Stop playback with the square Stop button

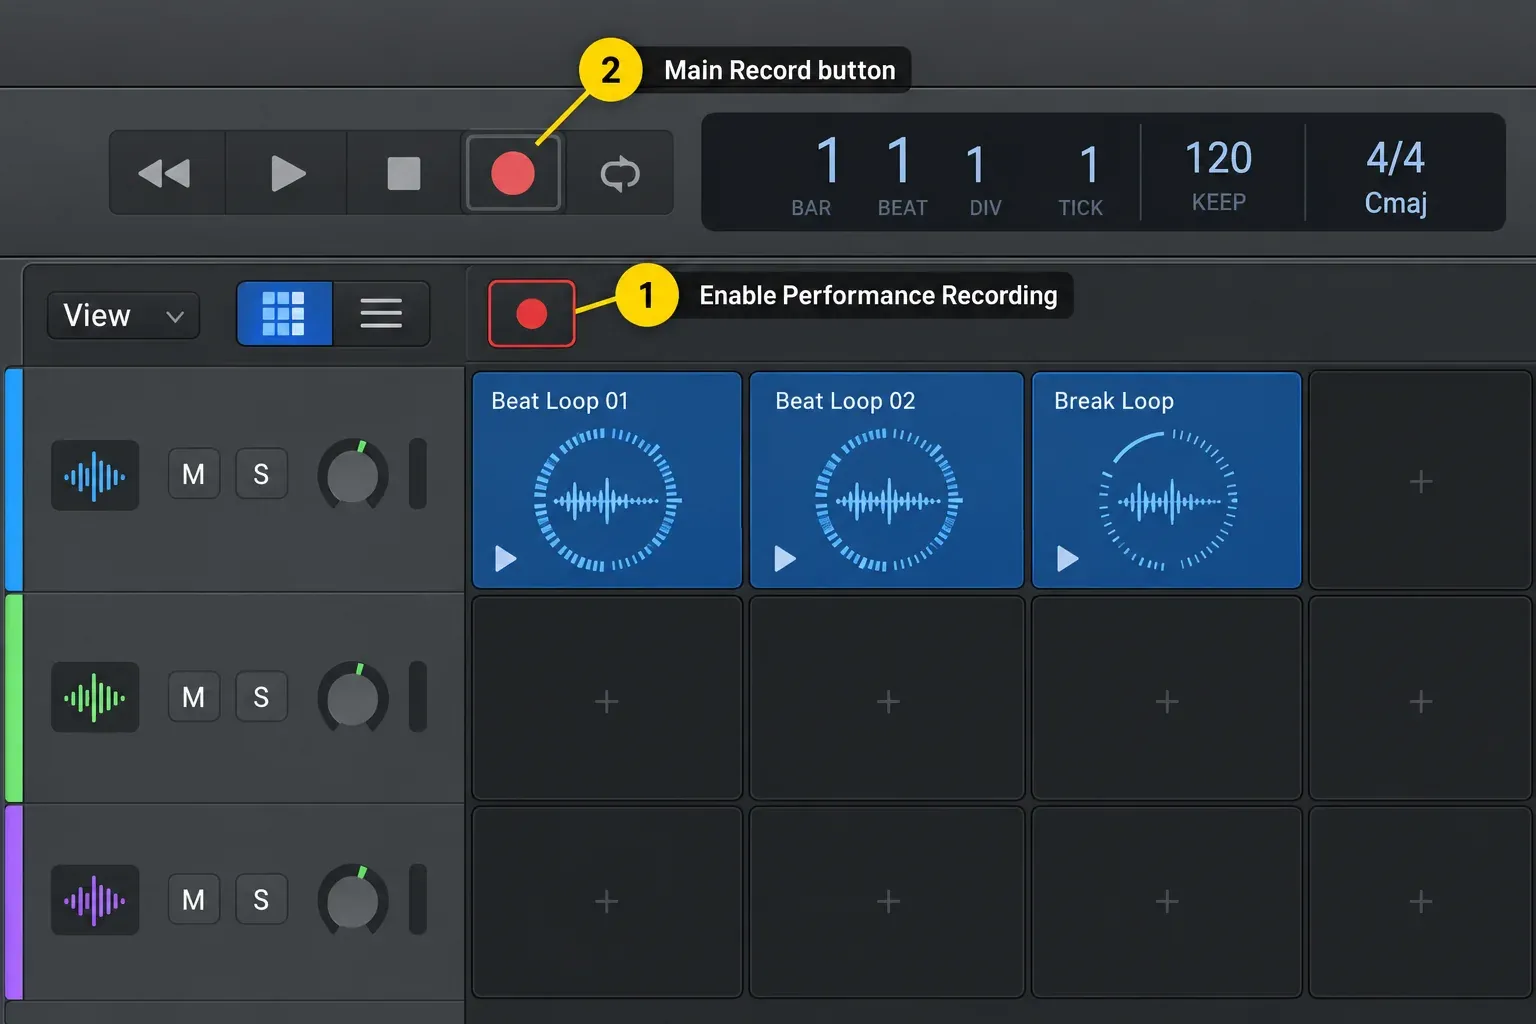coord(404,173)
